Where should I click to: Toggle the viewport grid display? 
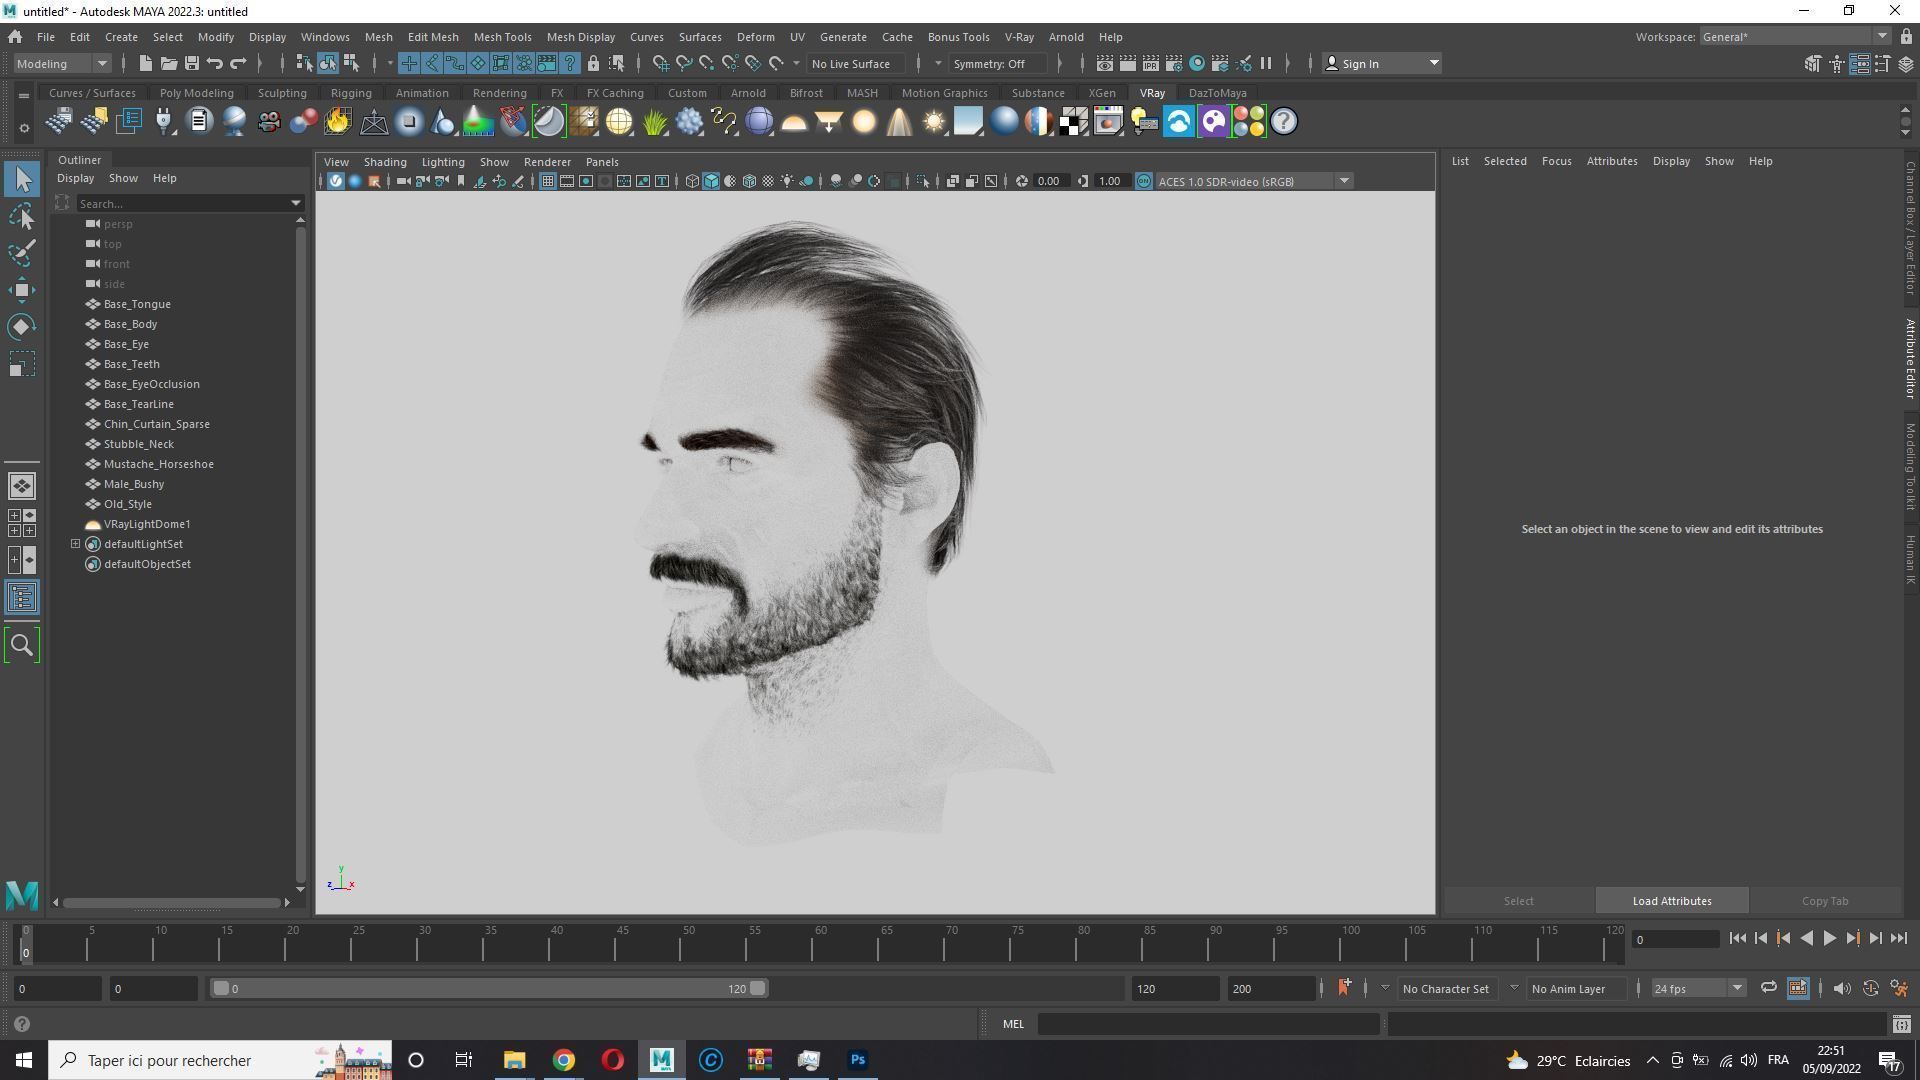tap(548, 181)
